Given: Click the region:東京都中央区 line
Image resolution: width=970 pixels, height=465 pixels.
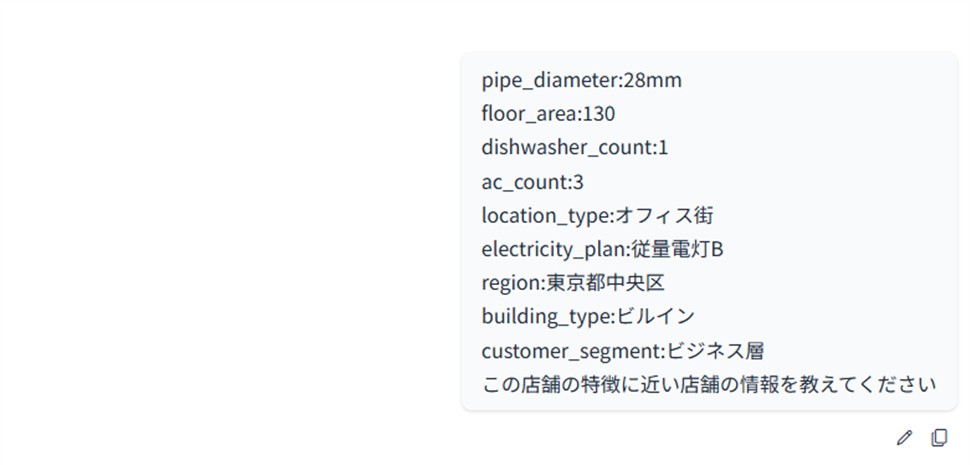Looking at the screenshot, I should pos(573,283).
